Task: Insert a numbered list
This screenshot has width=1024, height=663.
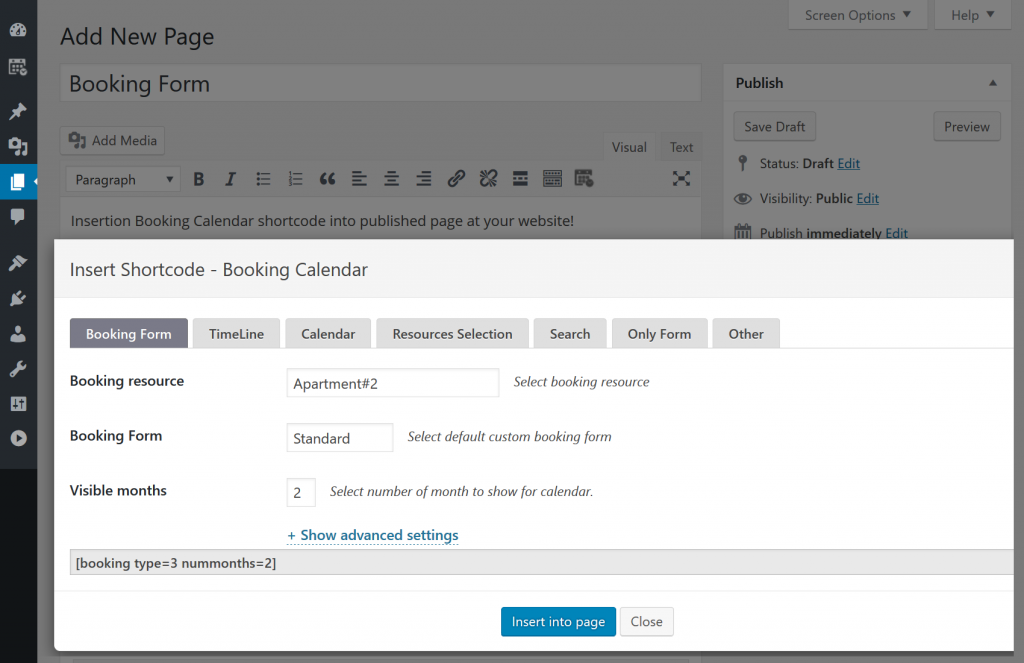Action: (x=294, y=178)
